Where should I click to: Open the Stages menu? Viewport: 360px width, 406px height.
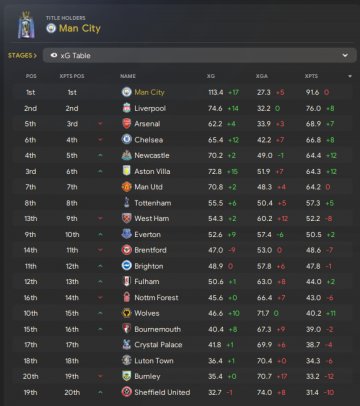pyautogui.click(x=22, y=55)
